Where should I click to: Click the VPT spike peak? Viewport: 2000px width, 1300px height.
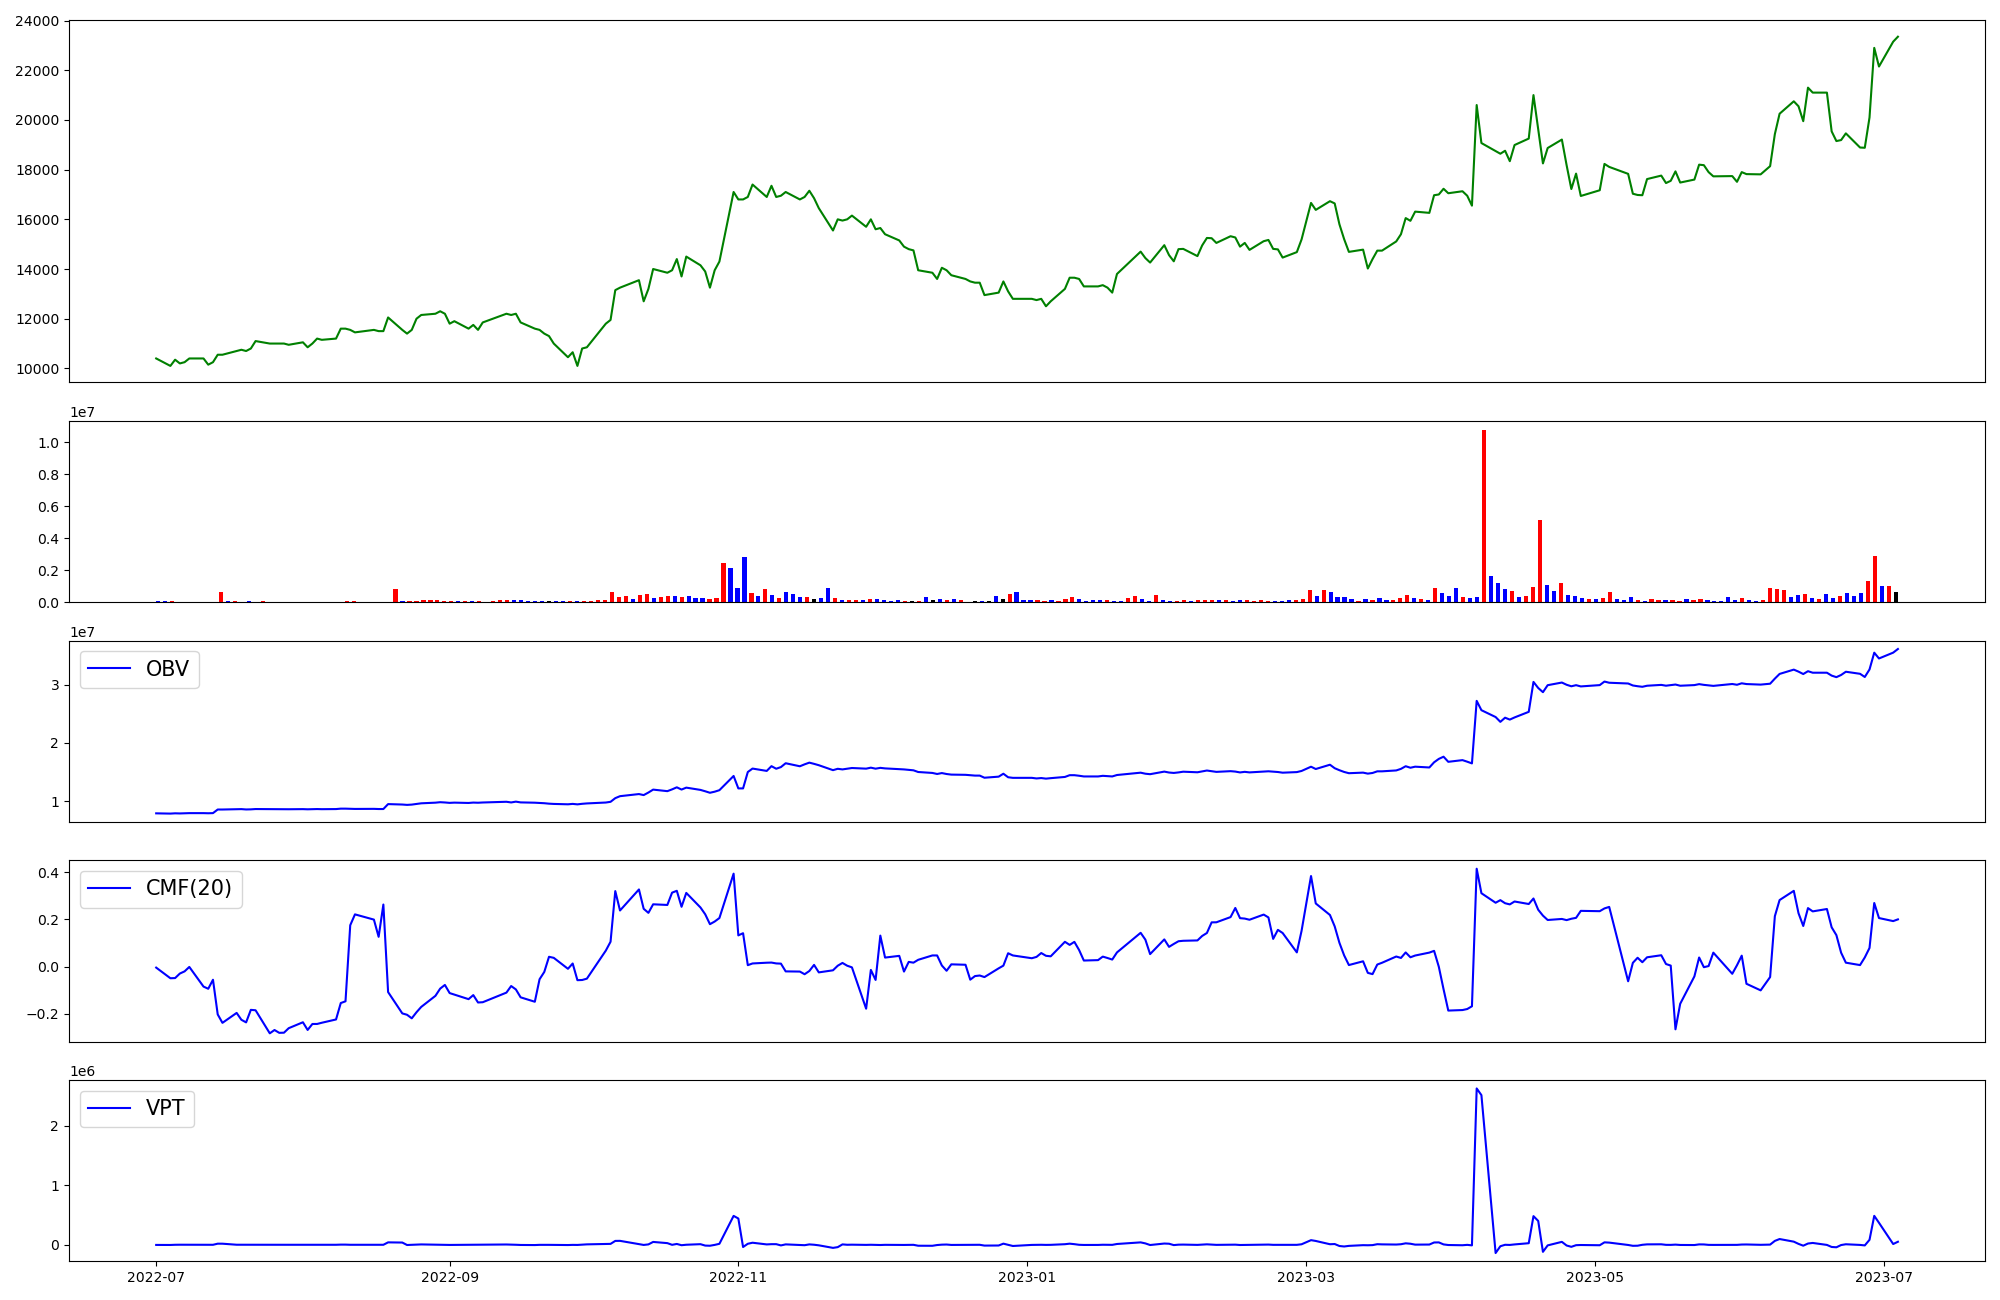point(1476,1089)
